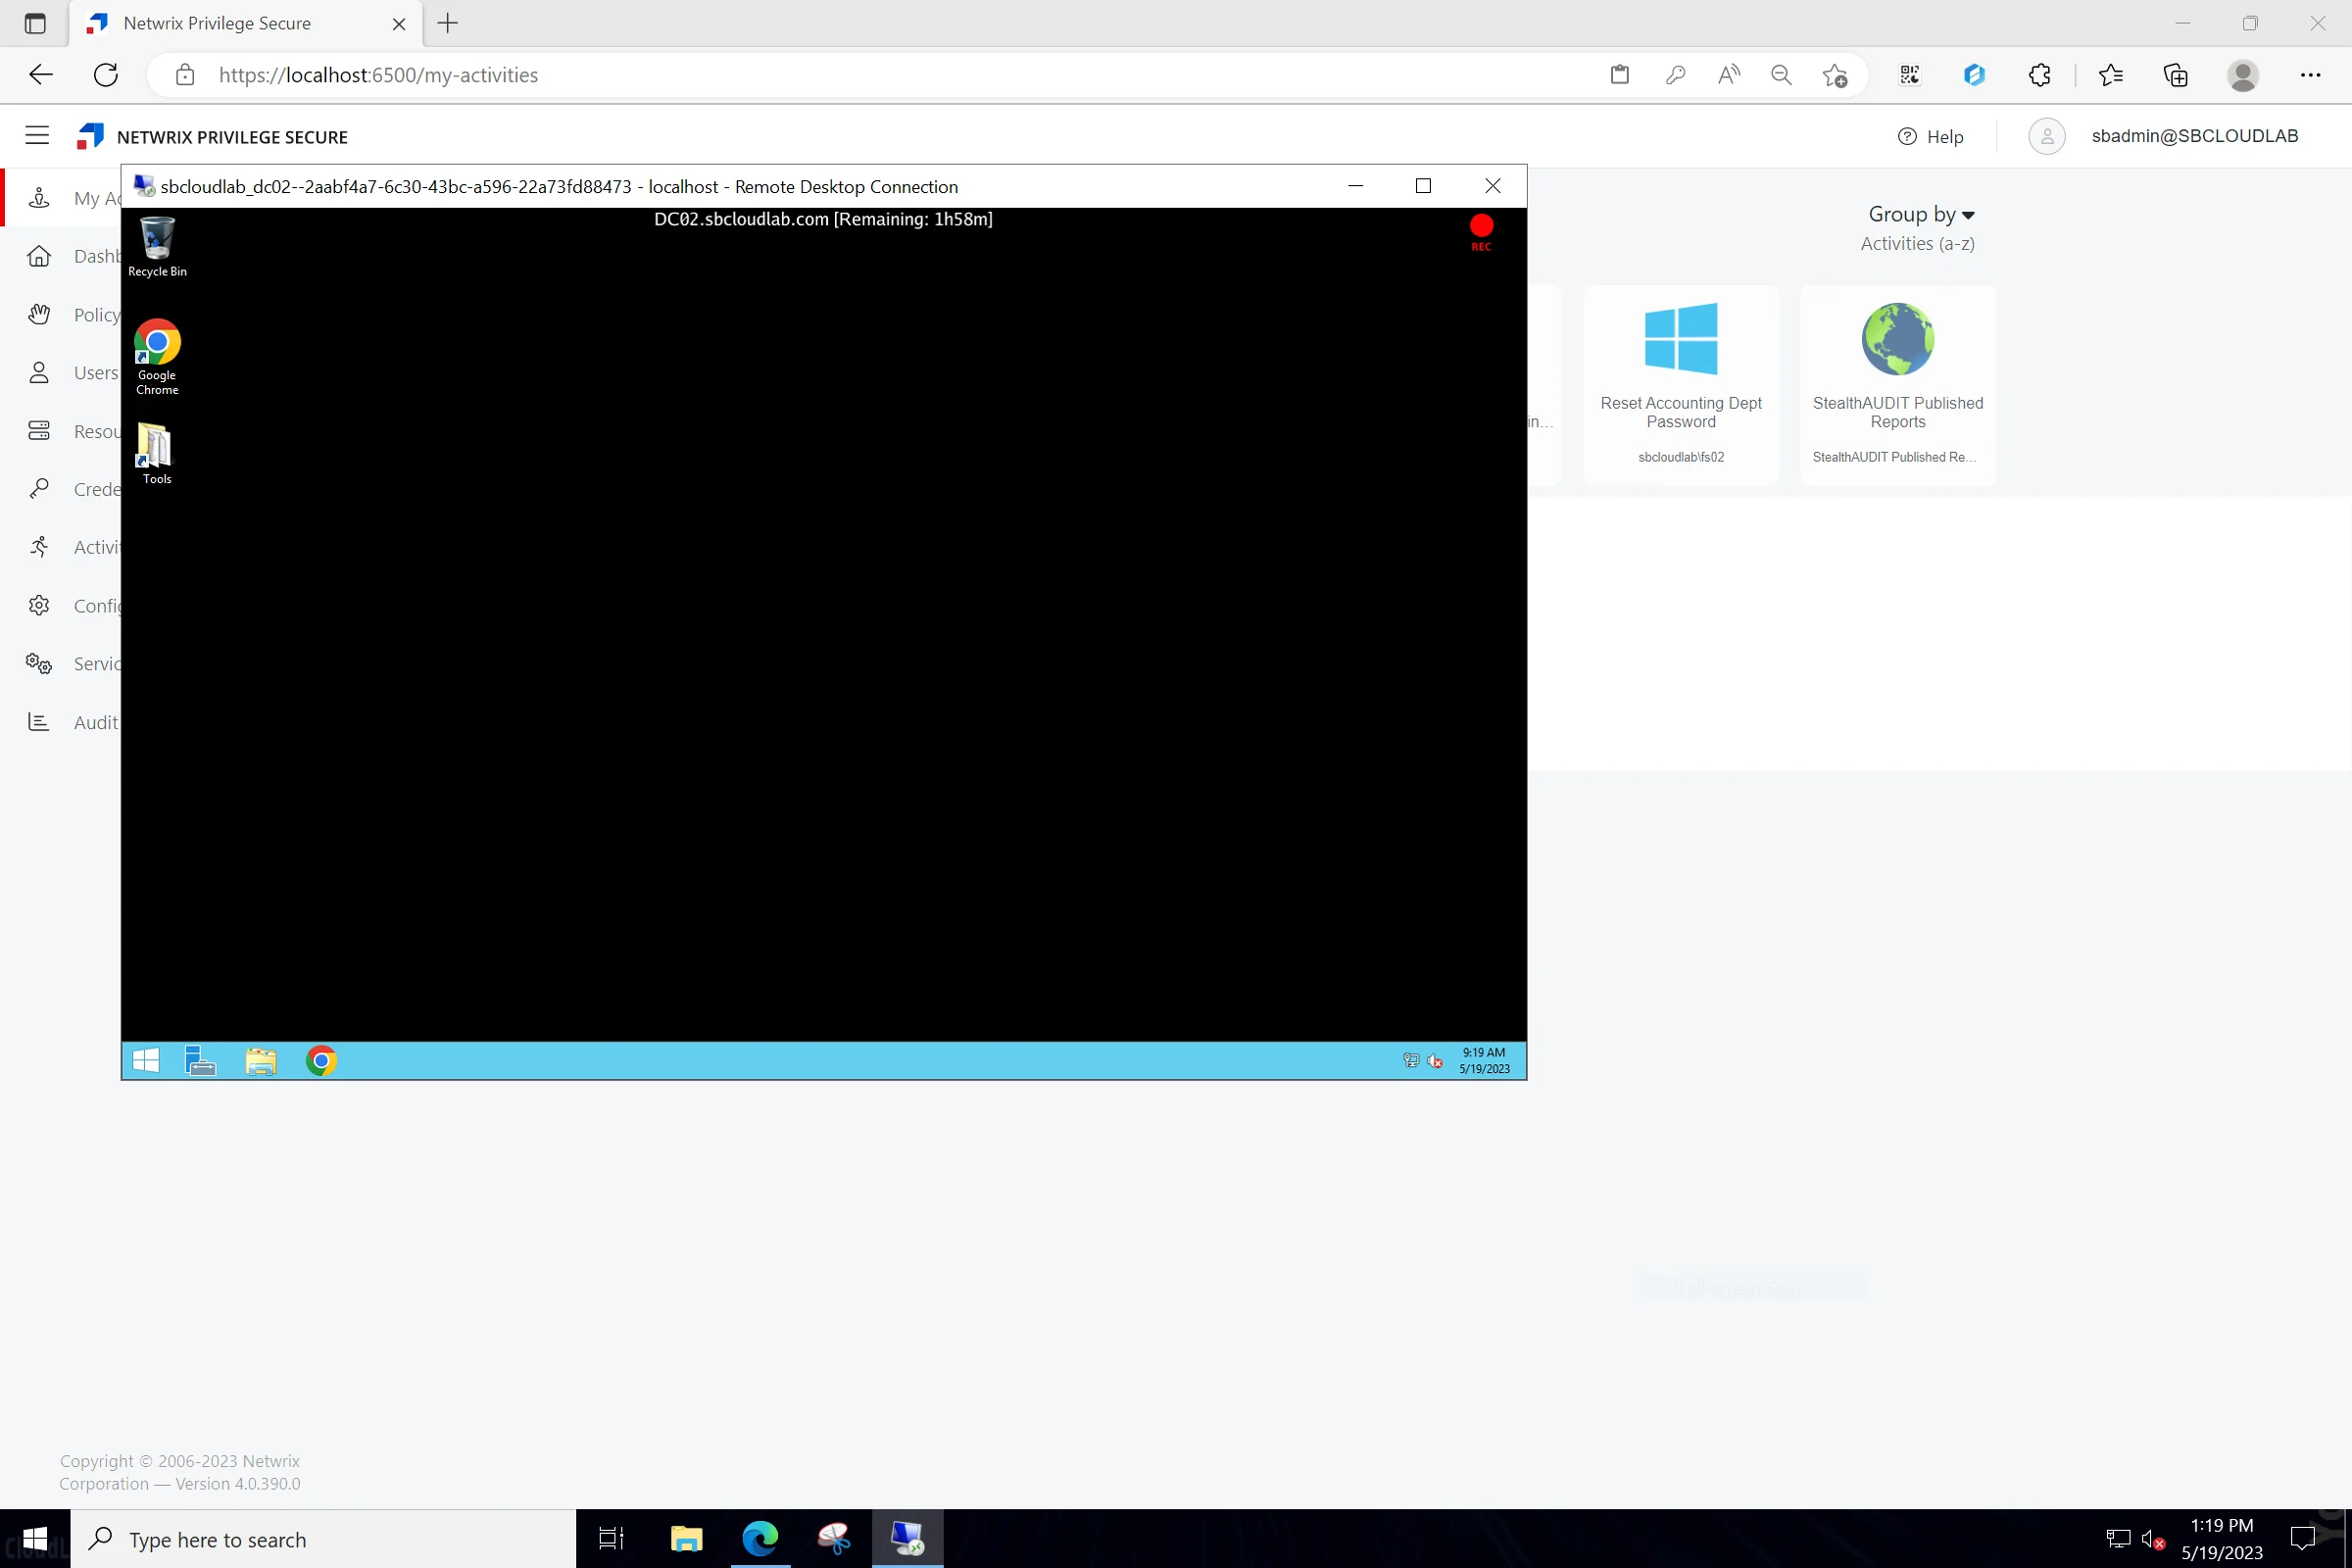This screenshot has width=2352, height=1568.
Task: Activate the Read Aloud icon
Action: click(1729, 75)
